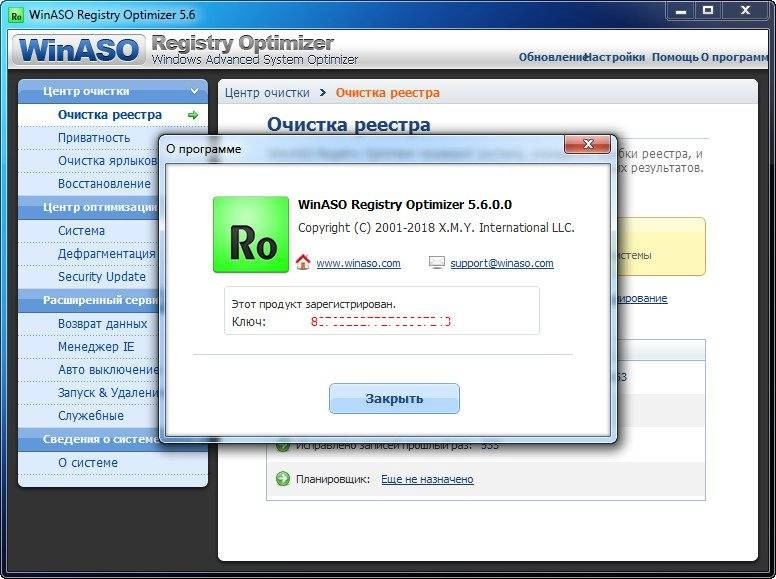Click the green Ro application logo in dialog

coord(251,235)
